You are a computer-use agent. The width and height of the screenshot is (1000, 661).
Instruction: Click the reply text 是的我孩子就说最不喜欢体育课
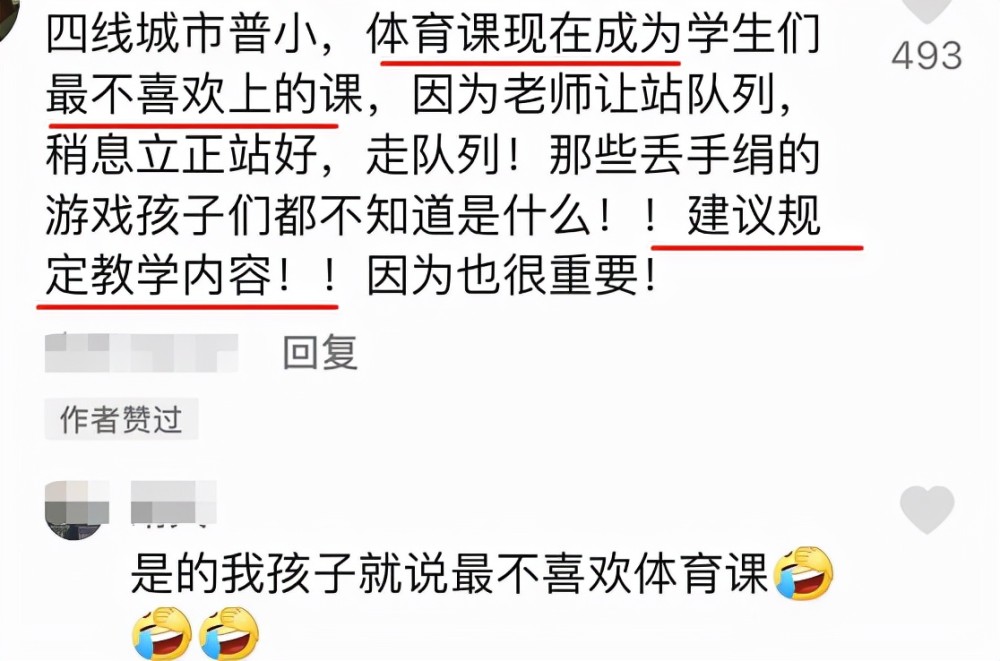(x=449, y=573)
